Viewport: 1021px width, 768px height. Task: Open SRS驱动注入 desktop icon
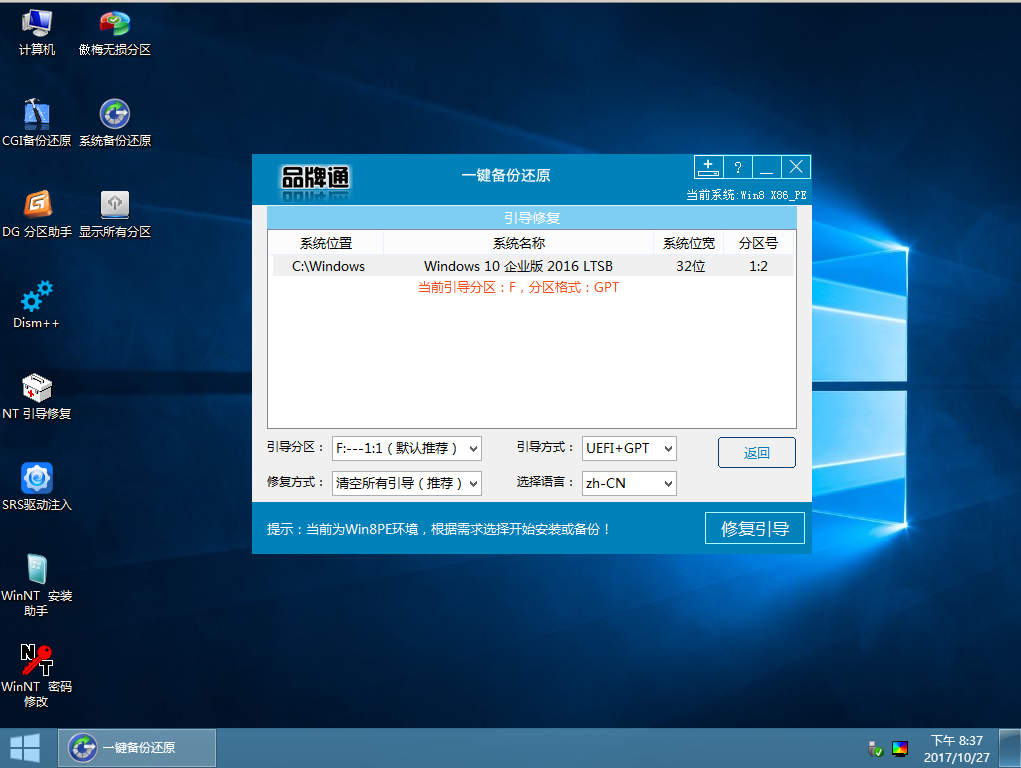pyautogui.click(x=36, y=487)
